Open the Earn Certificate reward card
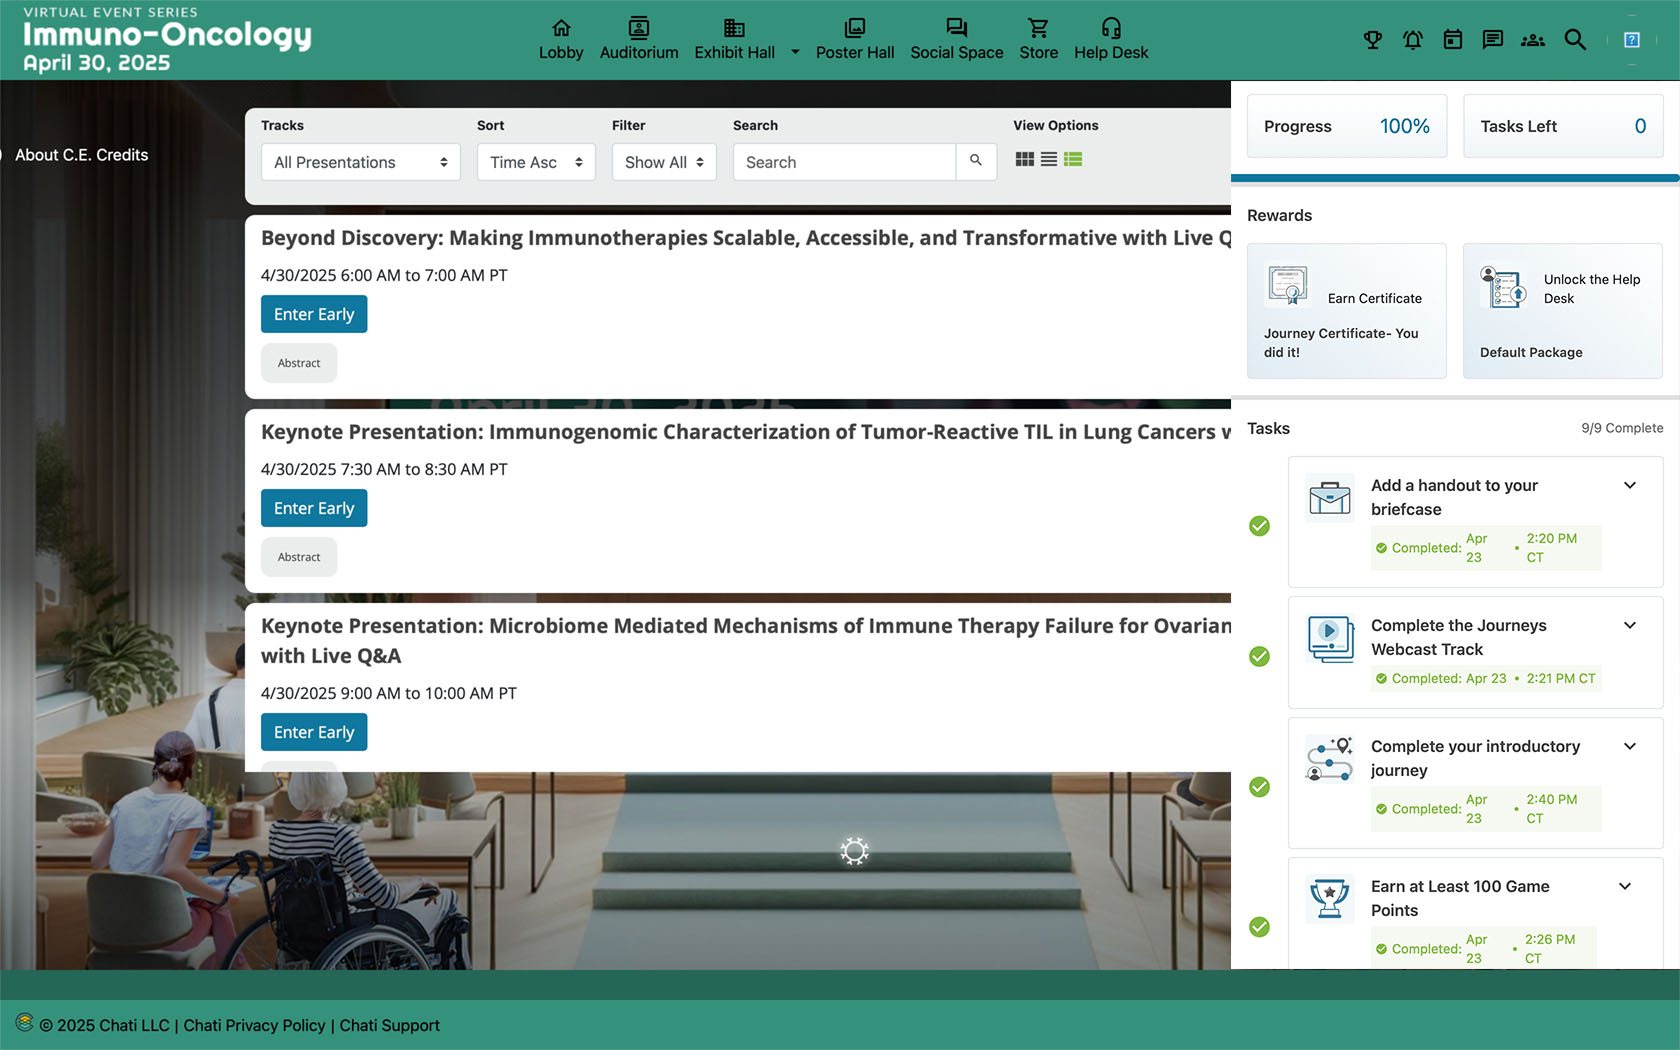Screen dimensions: 1680x1050 (1346, 311)
